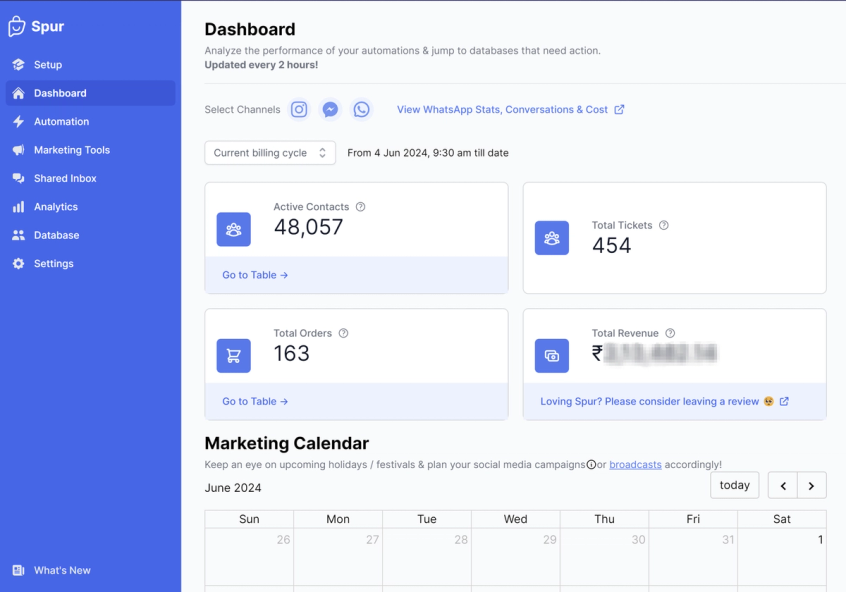Screen dimensions: 846x592
Task: Open Analytics from the sidebar
Action: (90, 207)
